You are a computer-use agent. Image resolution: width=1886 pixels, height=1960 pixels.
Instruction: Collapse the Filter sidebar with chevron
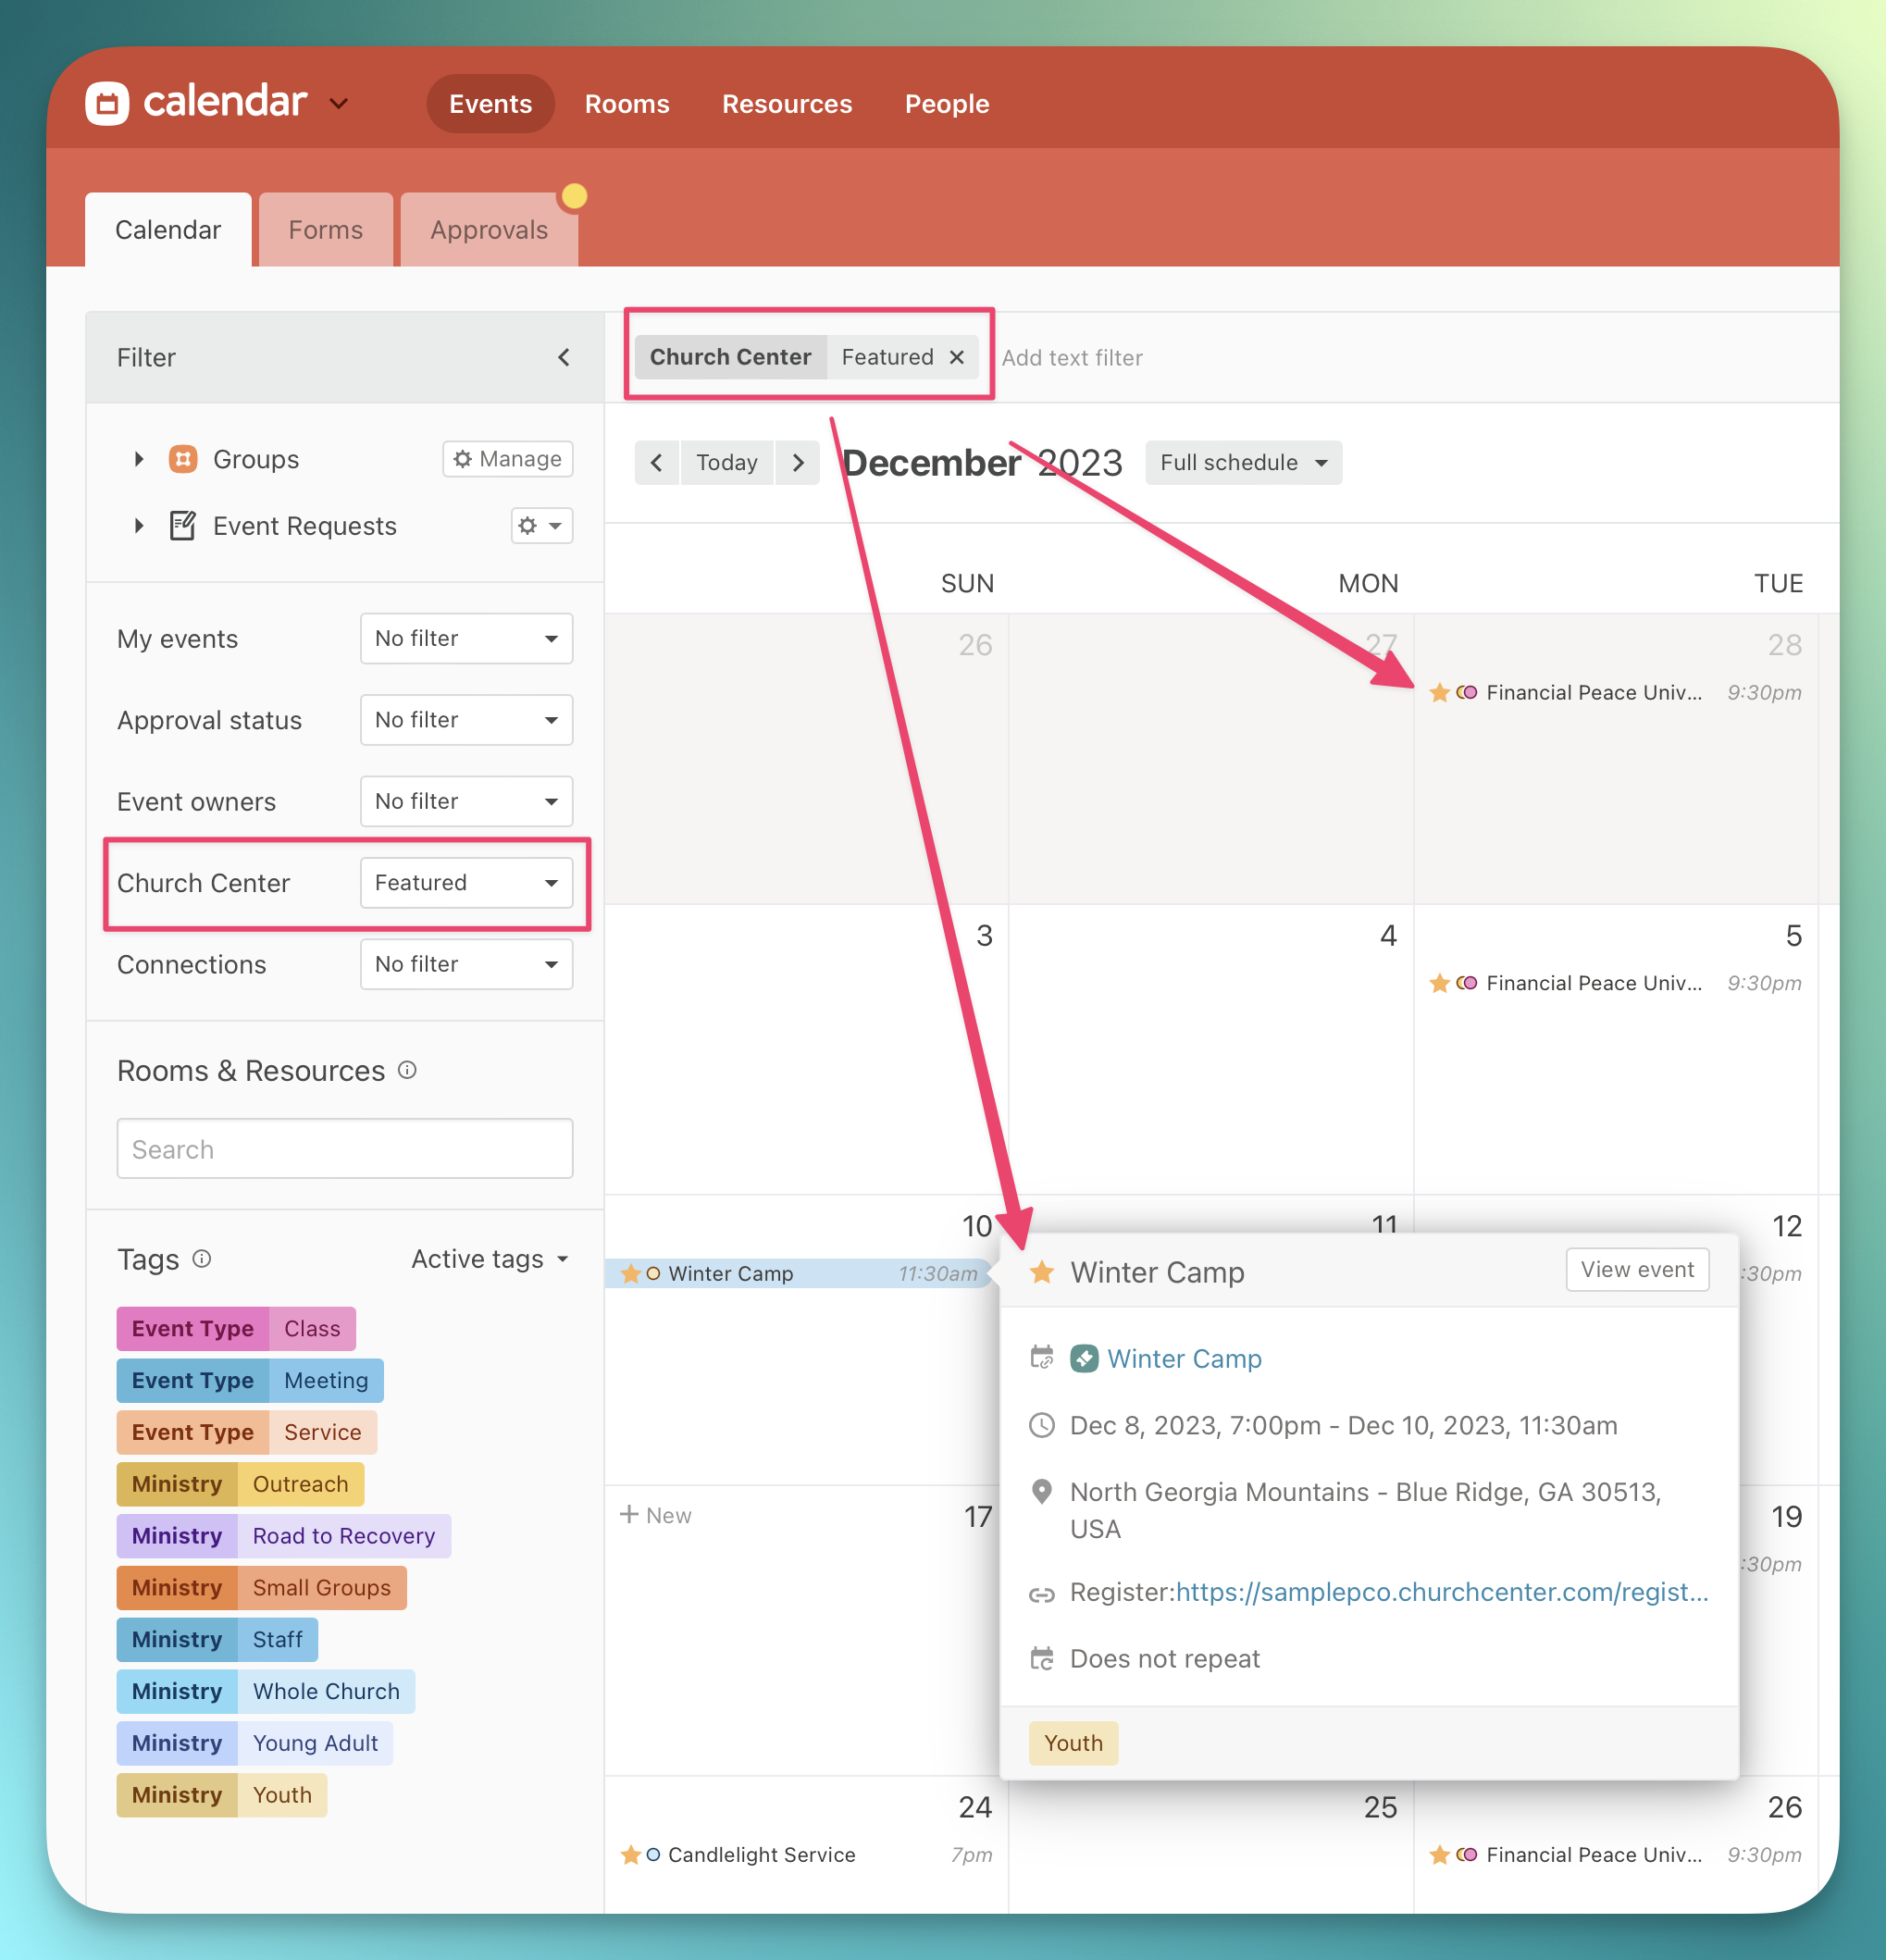[563, 357]
